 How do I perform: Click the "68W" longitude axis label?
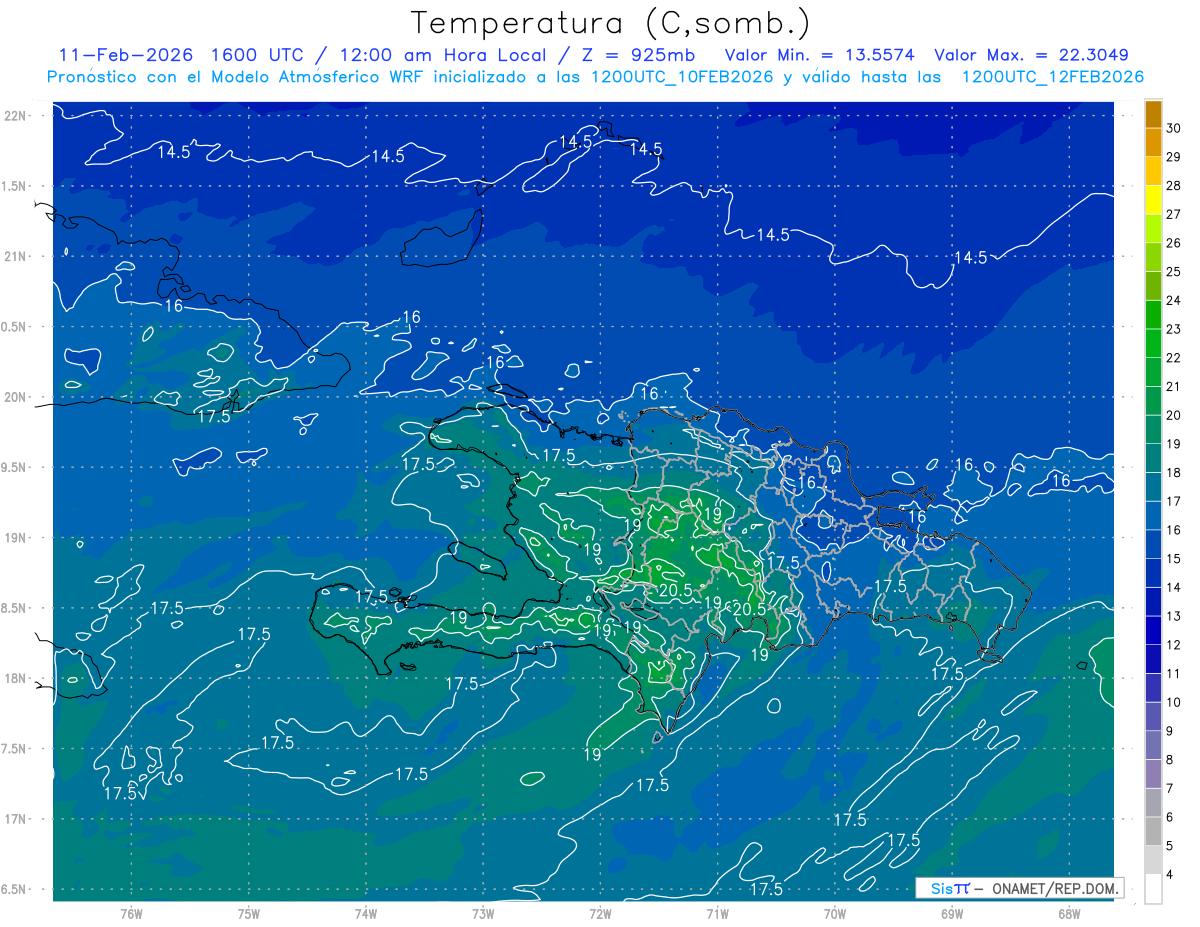(1069, 913)
